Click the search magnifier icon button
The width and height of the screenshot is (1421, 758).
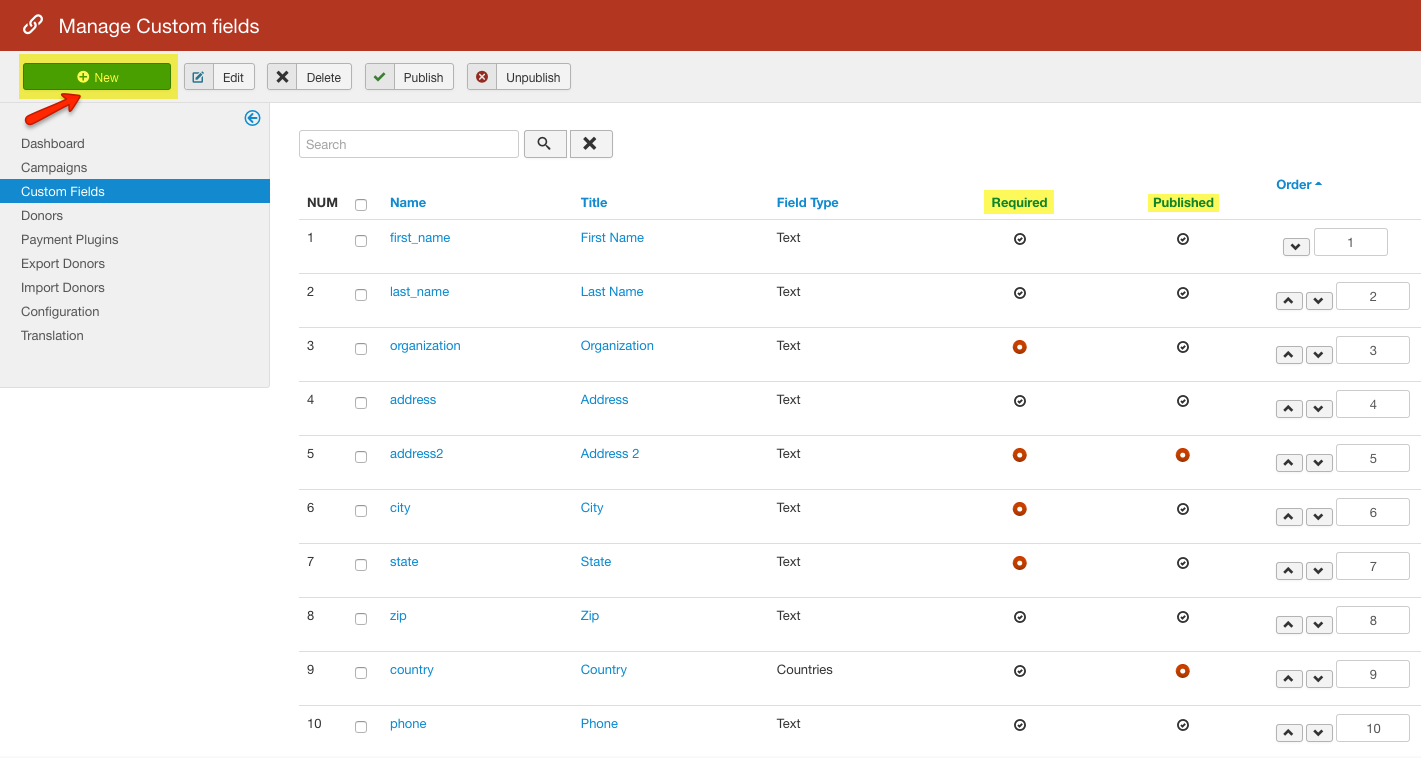click(545, 144)
